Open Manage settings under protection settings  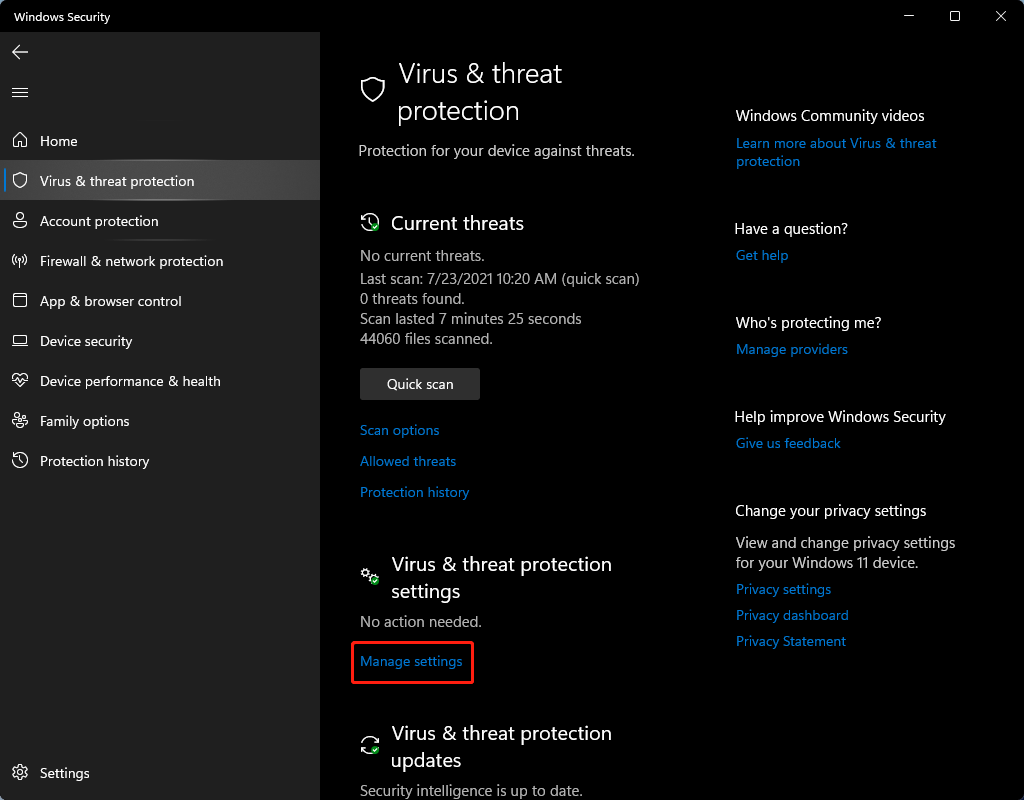411,661
